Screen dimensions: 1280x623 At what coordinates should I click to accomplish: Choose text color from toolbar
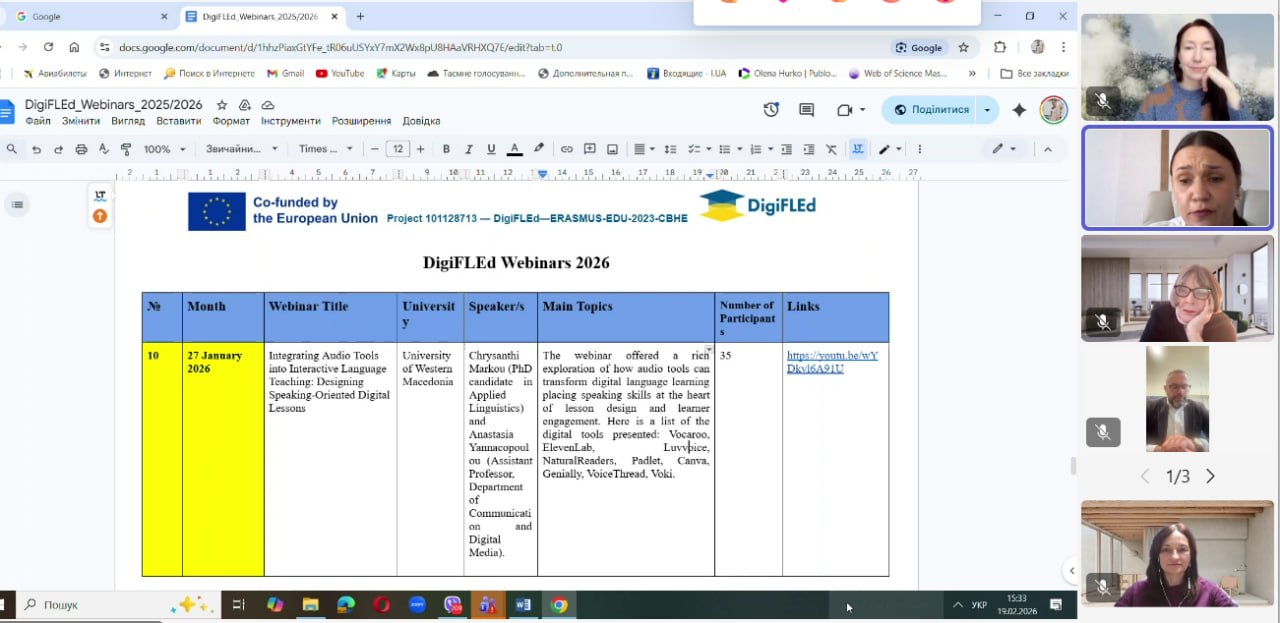pyautogui.click(x=514, y=149)
